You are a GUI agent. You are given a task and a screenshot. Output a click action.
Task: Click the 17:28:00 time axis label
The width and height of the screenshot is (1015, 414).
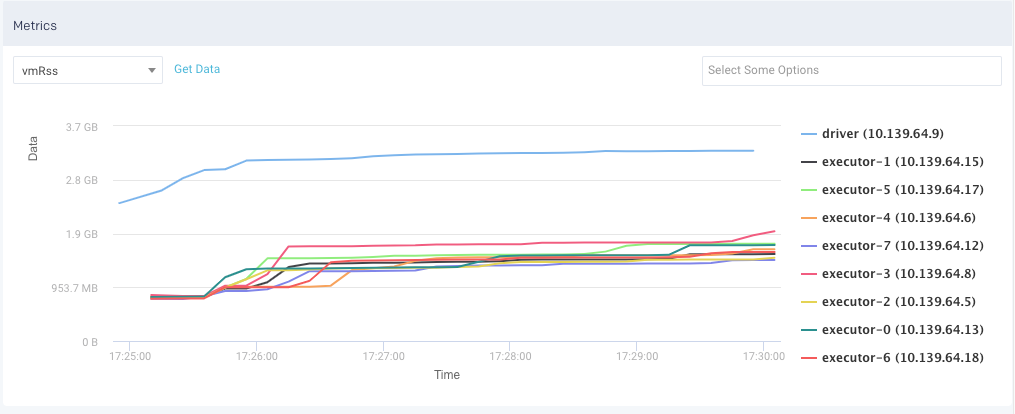click(511, 355)
